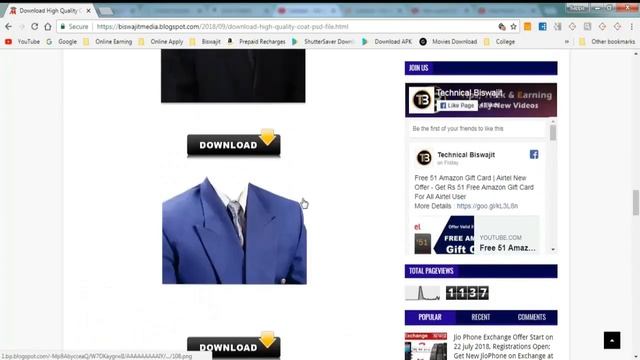Select the POPULAR tab
The width and height of the screenshot is (640, 360).
430,317
